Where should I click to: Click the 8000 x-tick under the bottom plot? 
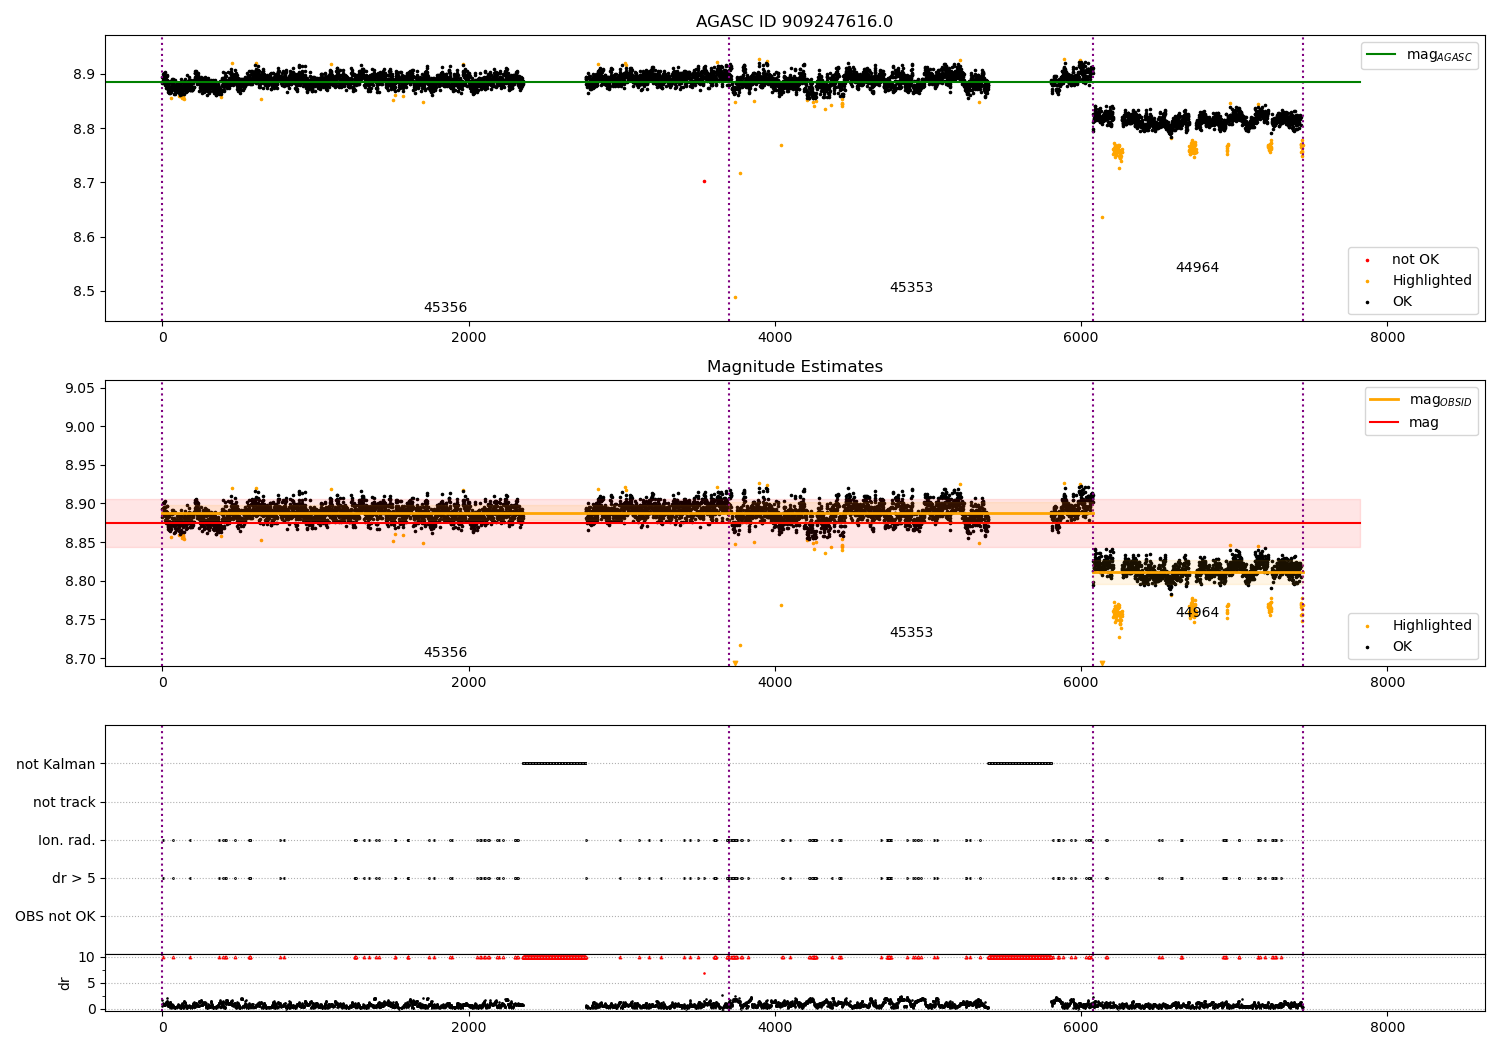point(1387,1028)
